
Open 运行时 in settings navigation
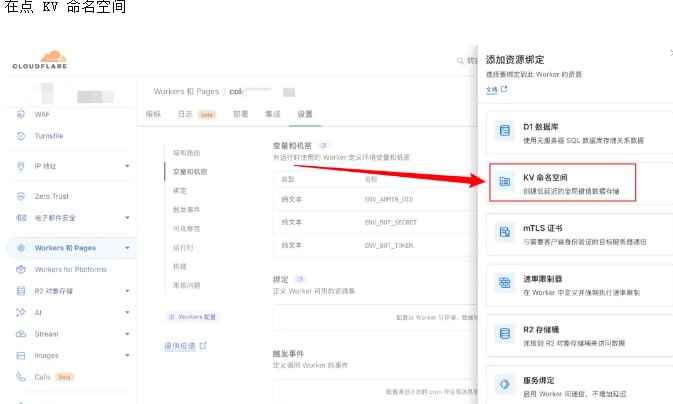coord(183,248)
